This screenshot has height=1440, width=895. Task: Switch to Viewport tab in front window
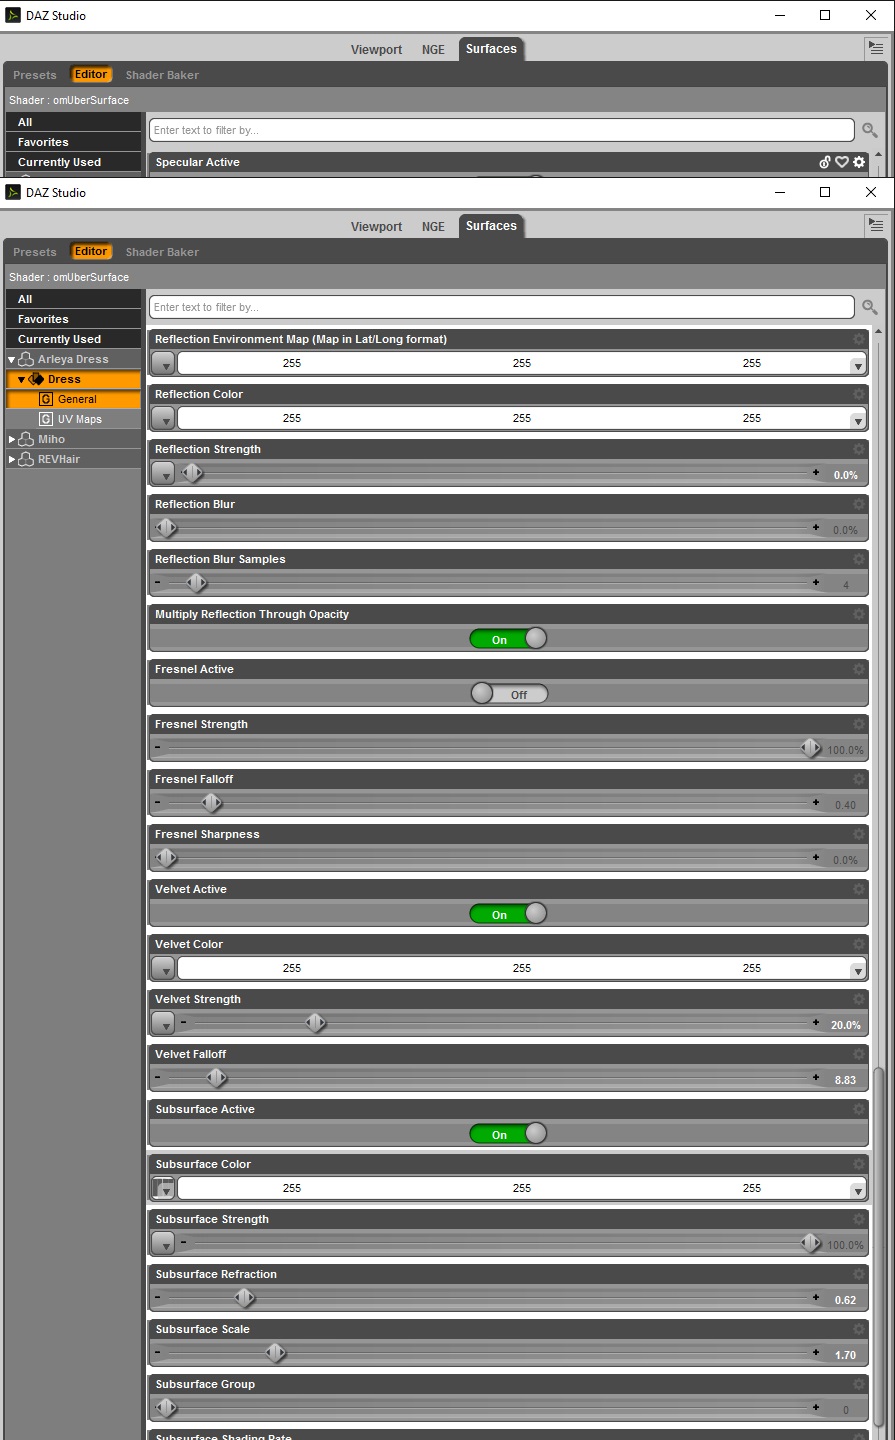[376, 227]
